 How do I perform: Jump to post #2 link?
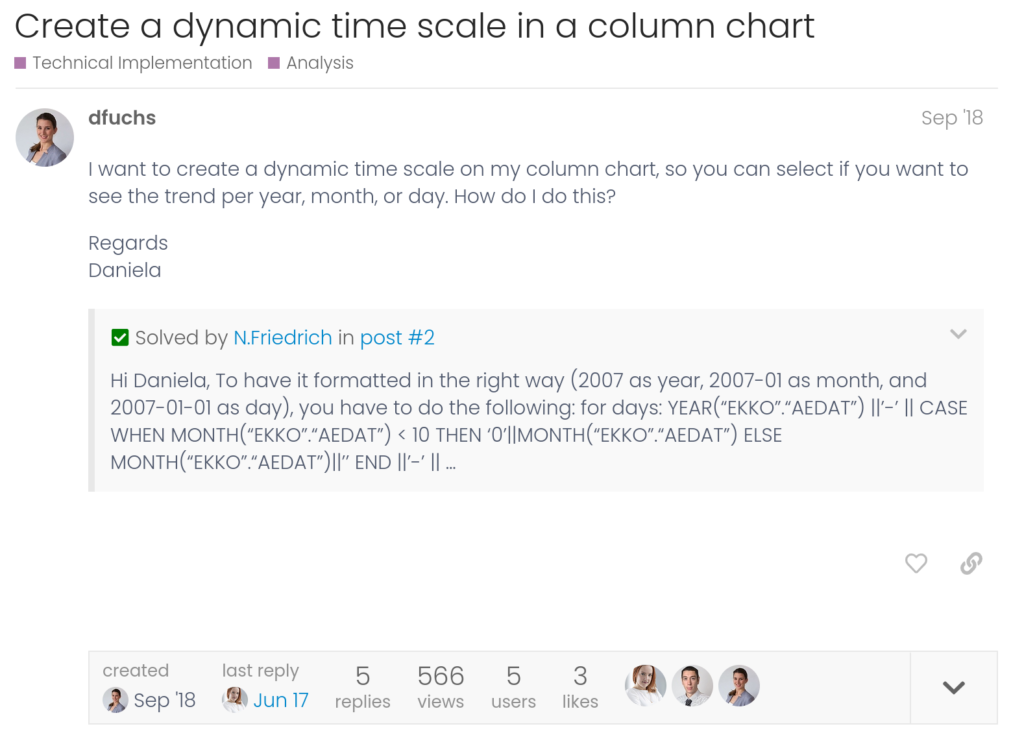pos(397,338)
